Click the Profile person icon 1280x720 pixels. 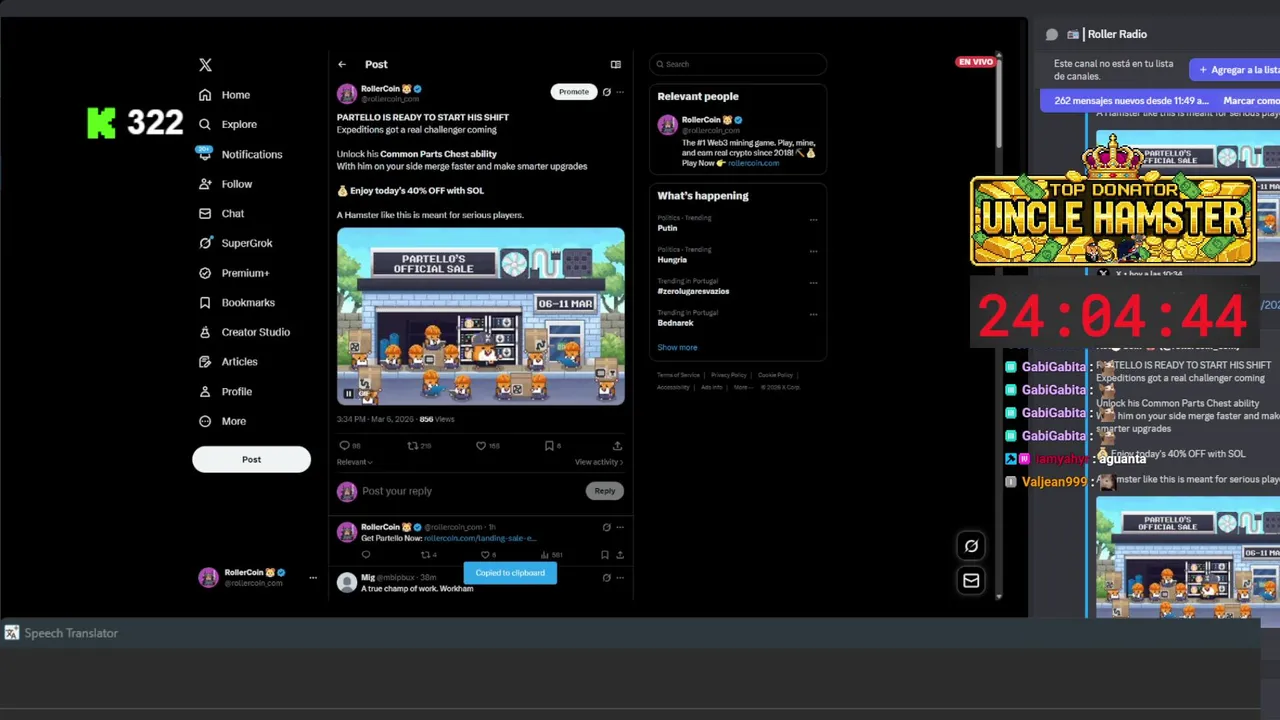tap(205, 391)
